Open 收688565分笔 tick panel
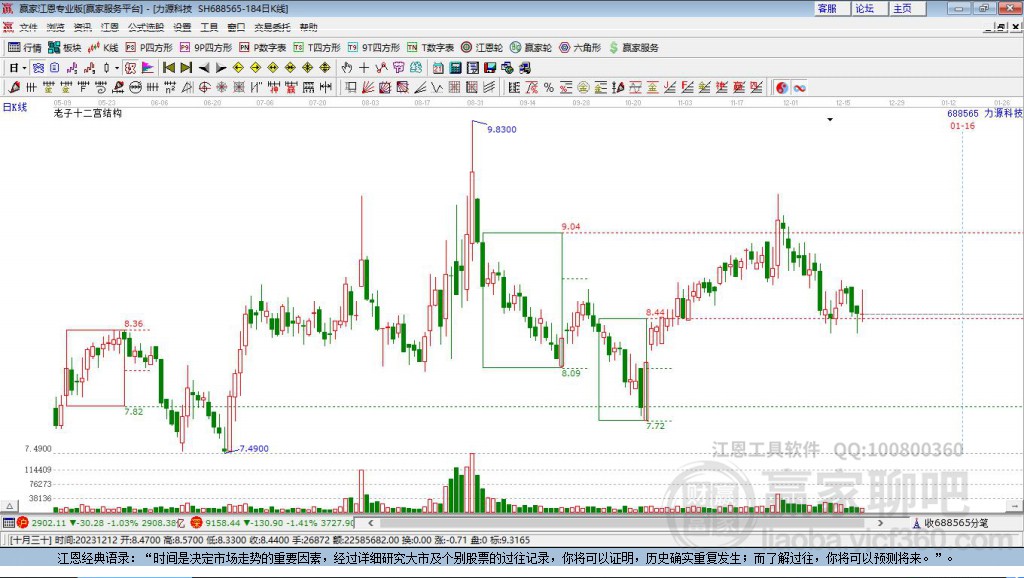This screenshot has width=1024, height=578. [951, 523]
